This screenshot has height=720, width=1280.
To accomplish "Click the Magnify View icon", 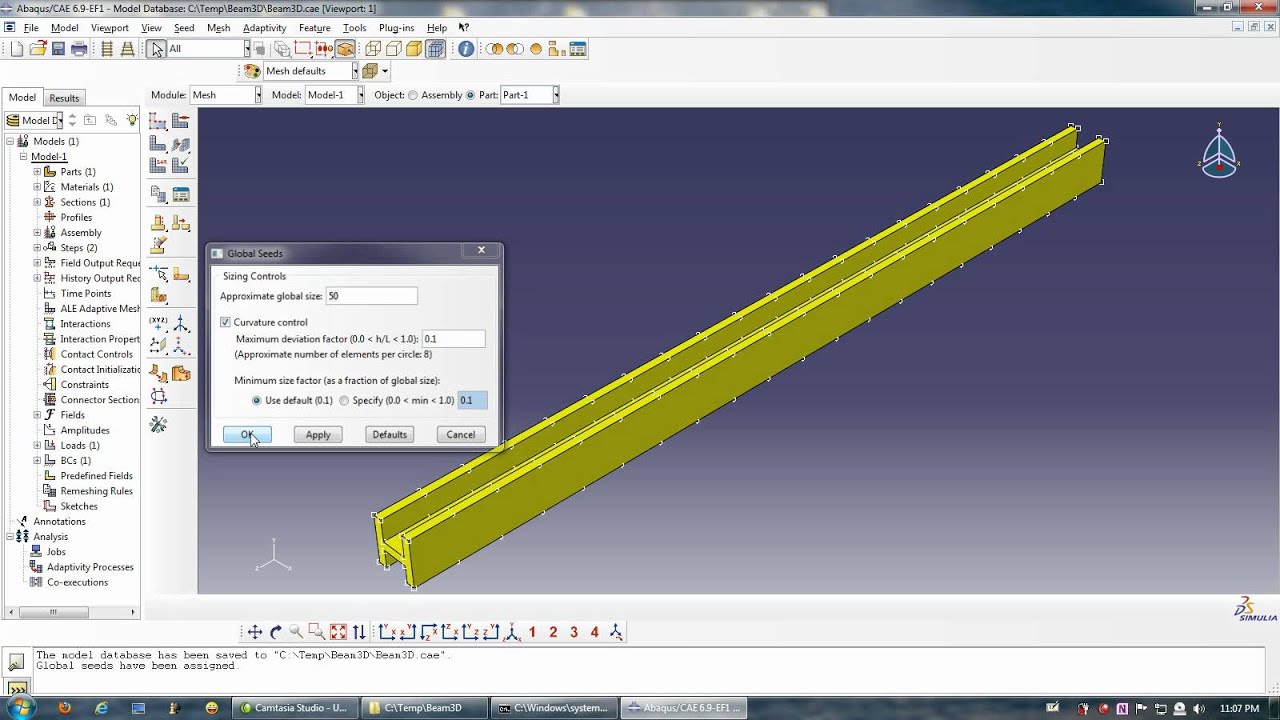I will [x=296, y=632].
